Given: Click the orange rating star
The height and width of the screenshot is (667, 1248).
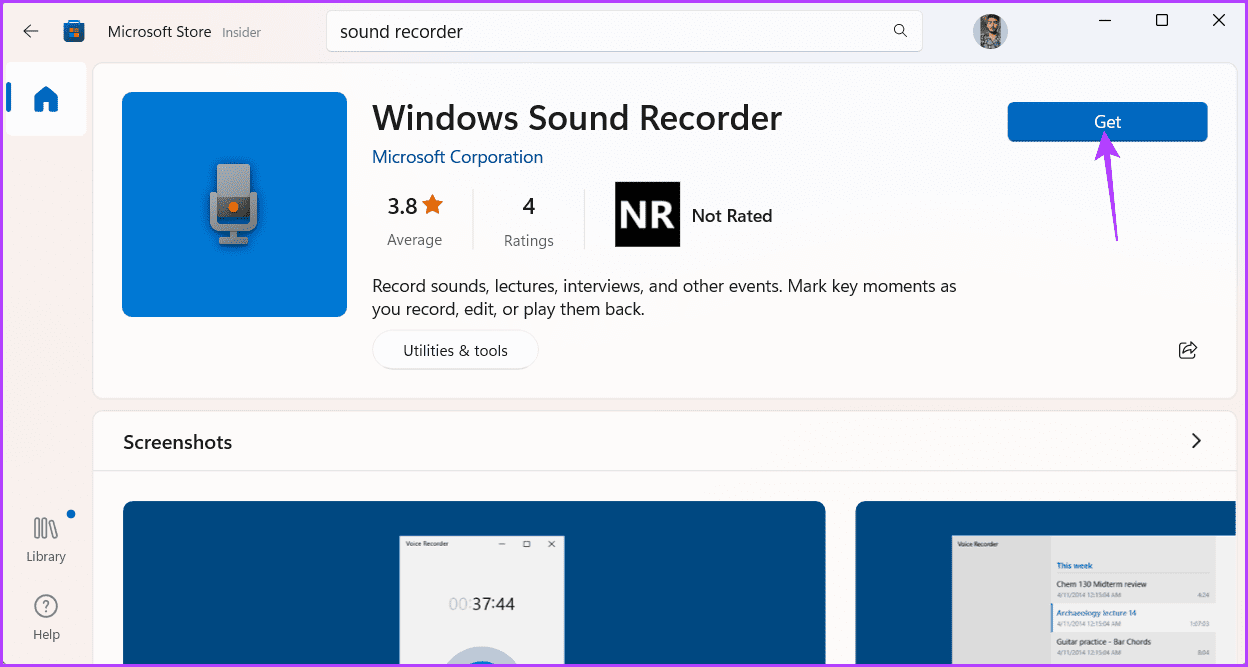Looking at the screenshot, I should pos(432,205).
